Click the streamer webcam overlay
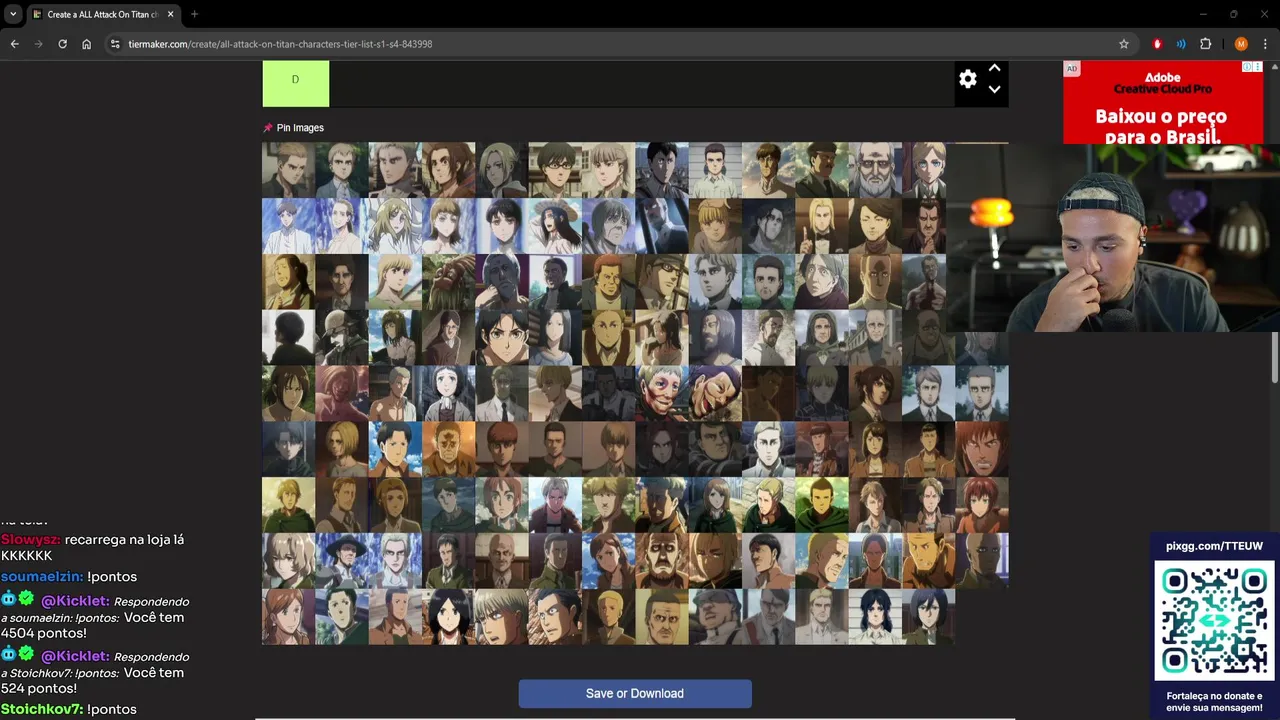Screen dimensions: 1280x720 (x=1113, y=237)
